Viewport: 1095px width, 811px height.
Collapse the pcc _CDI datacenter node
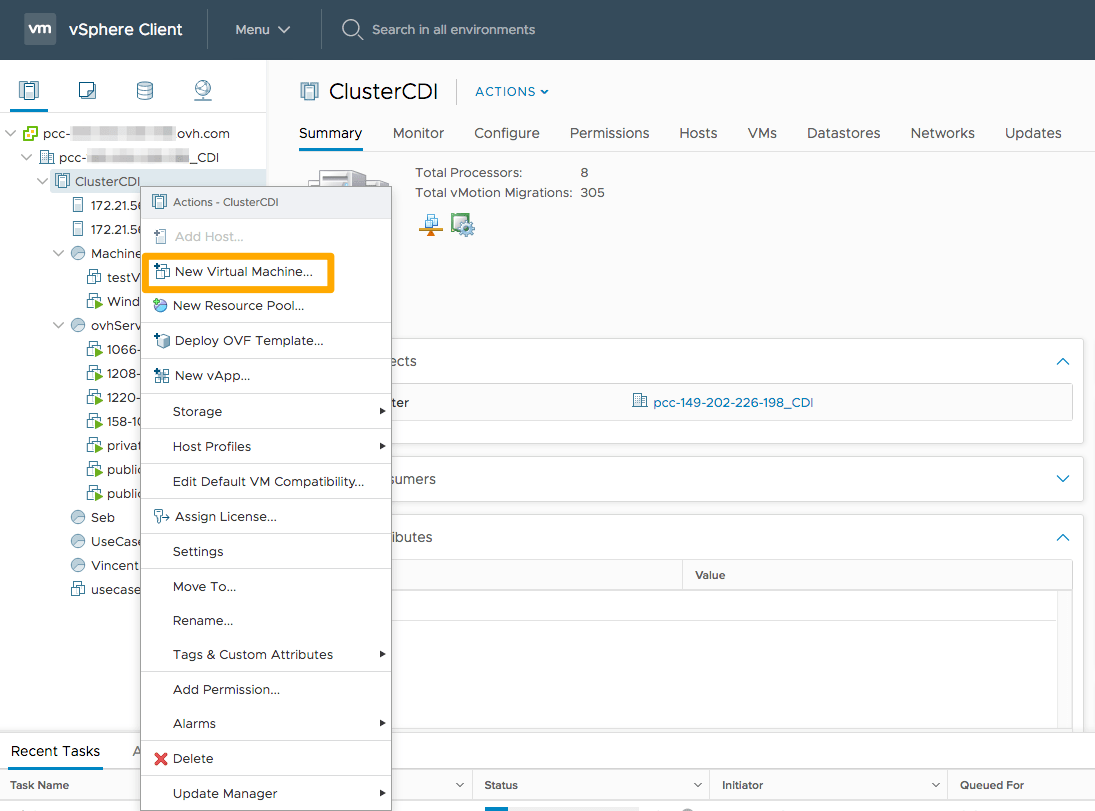coord(27,157)
